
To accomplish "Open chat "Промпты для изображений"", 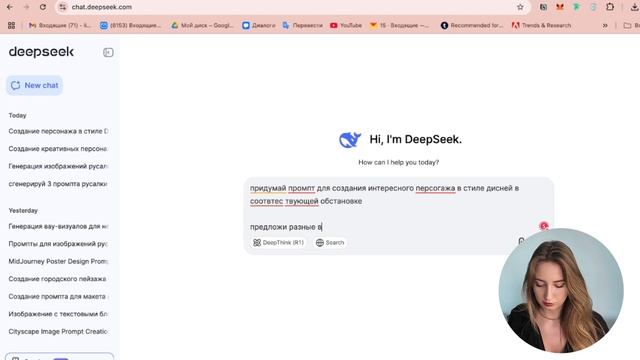I will click(58, 244).
